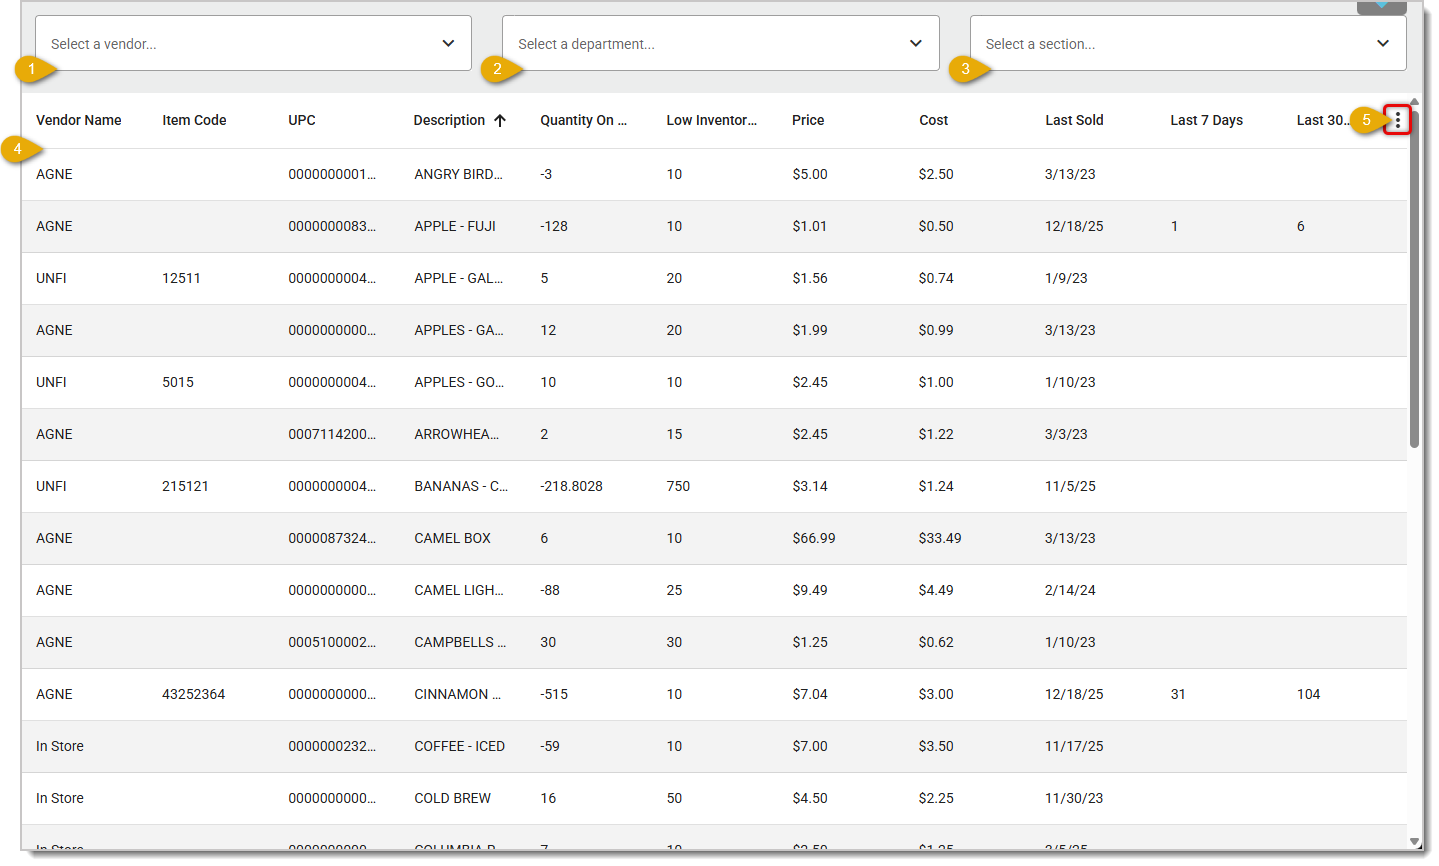Select the COFFEE - ICED description cell
The height and width of the screenshot is (866, 1439).
[x=459, y=746]
